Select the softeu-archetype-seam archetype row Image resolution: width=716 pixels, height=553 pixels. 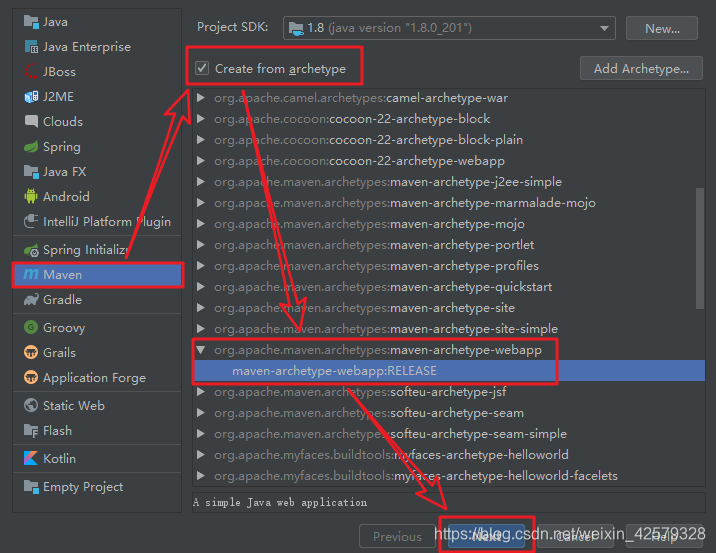click(x=449, y=413)
